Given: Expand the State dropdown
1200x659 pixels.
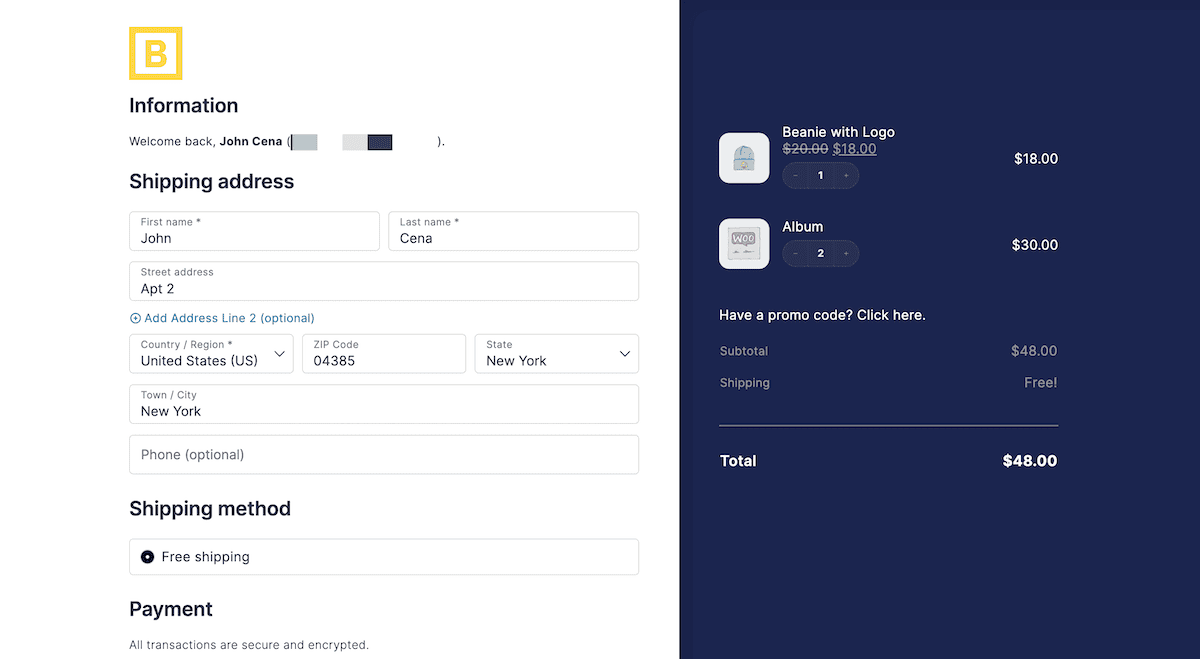Looking at the screenshot, I should pos(556,354).
